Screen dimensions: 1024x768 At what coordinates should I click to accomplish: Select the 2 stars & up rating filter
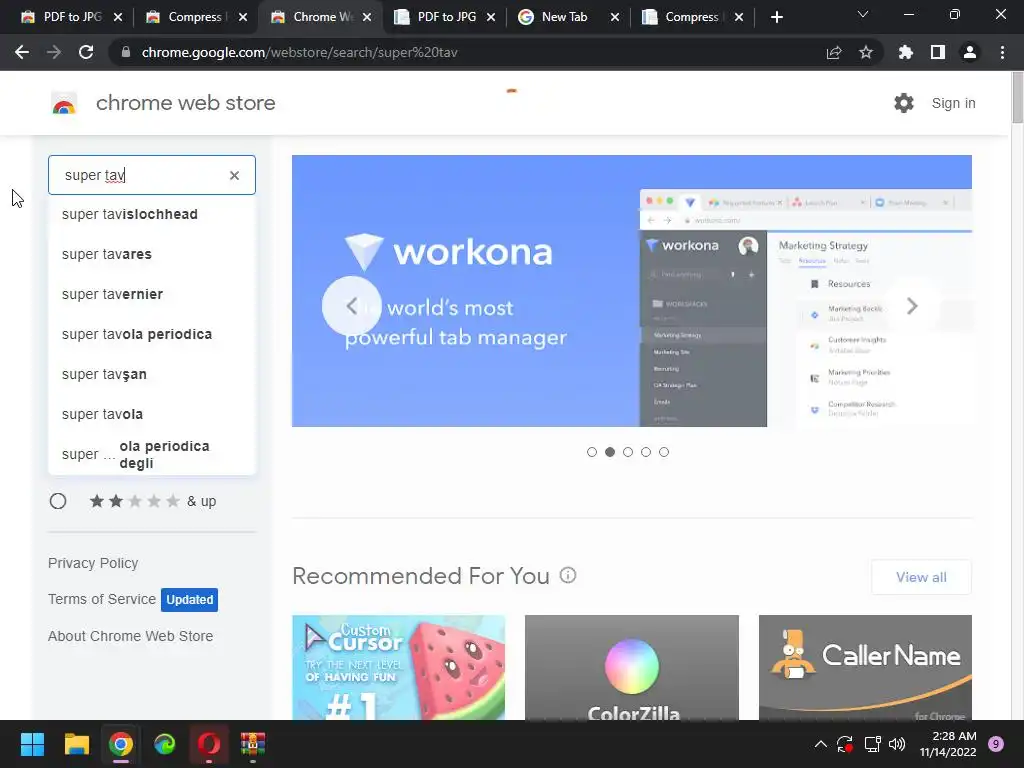pyautogui.click(x=58, y=501)
